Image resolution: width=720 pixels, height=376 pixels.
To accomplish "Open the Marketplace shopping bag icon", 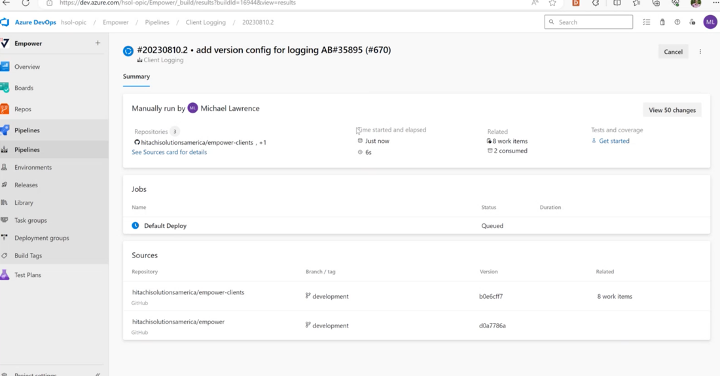I will 662,22.
